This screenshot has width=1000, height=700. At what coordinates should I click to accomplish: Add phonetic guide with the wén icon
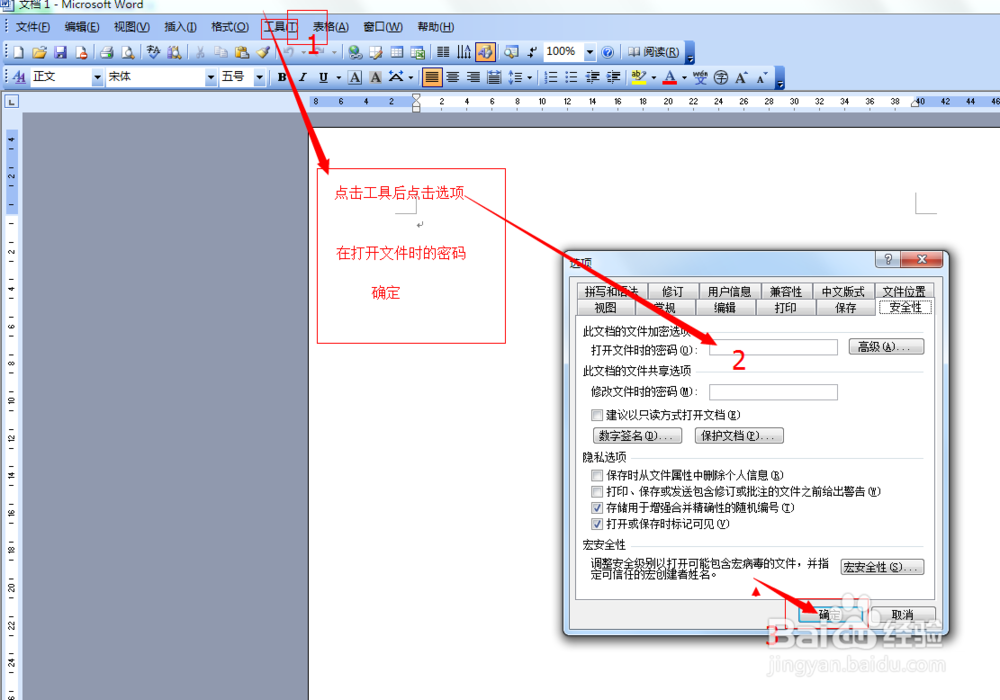(x=700, y=77)
